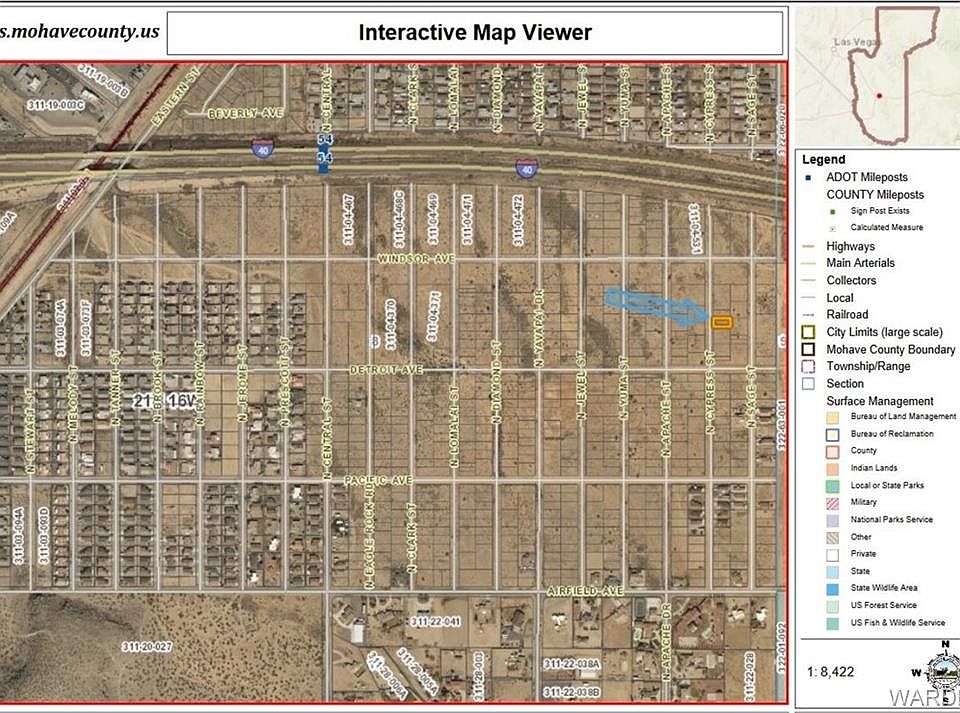Screen dimensions: 960x713
Task: Click parcel label 311-04-407
Action: (x=349, y=220)
